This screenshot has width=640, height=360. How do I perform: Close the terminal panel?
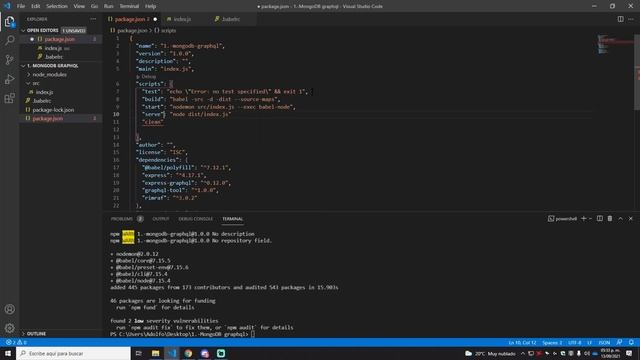tap(631, 218)
